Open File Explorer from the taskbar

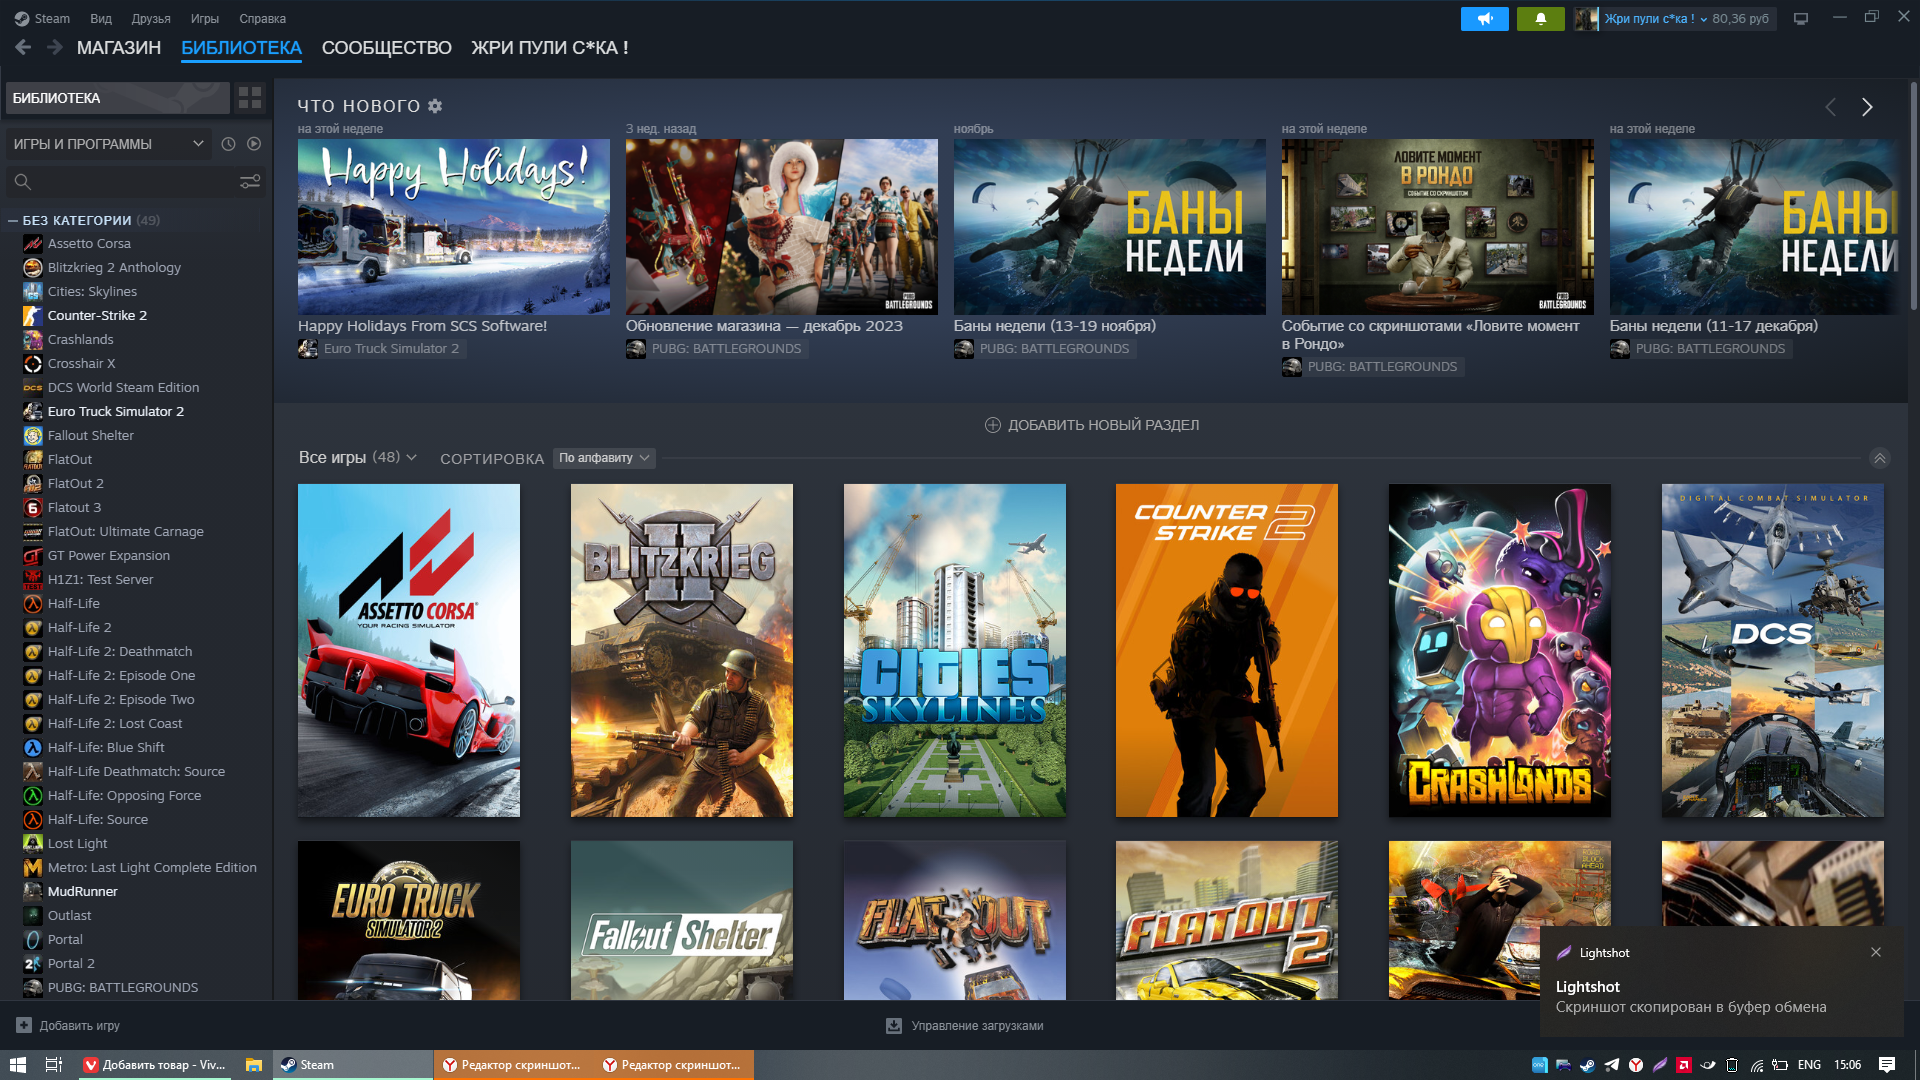(254, 1065)
